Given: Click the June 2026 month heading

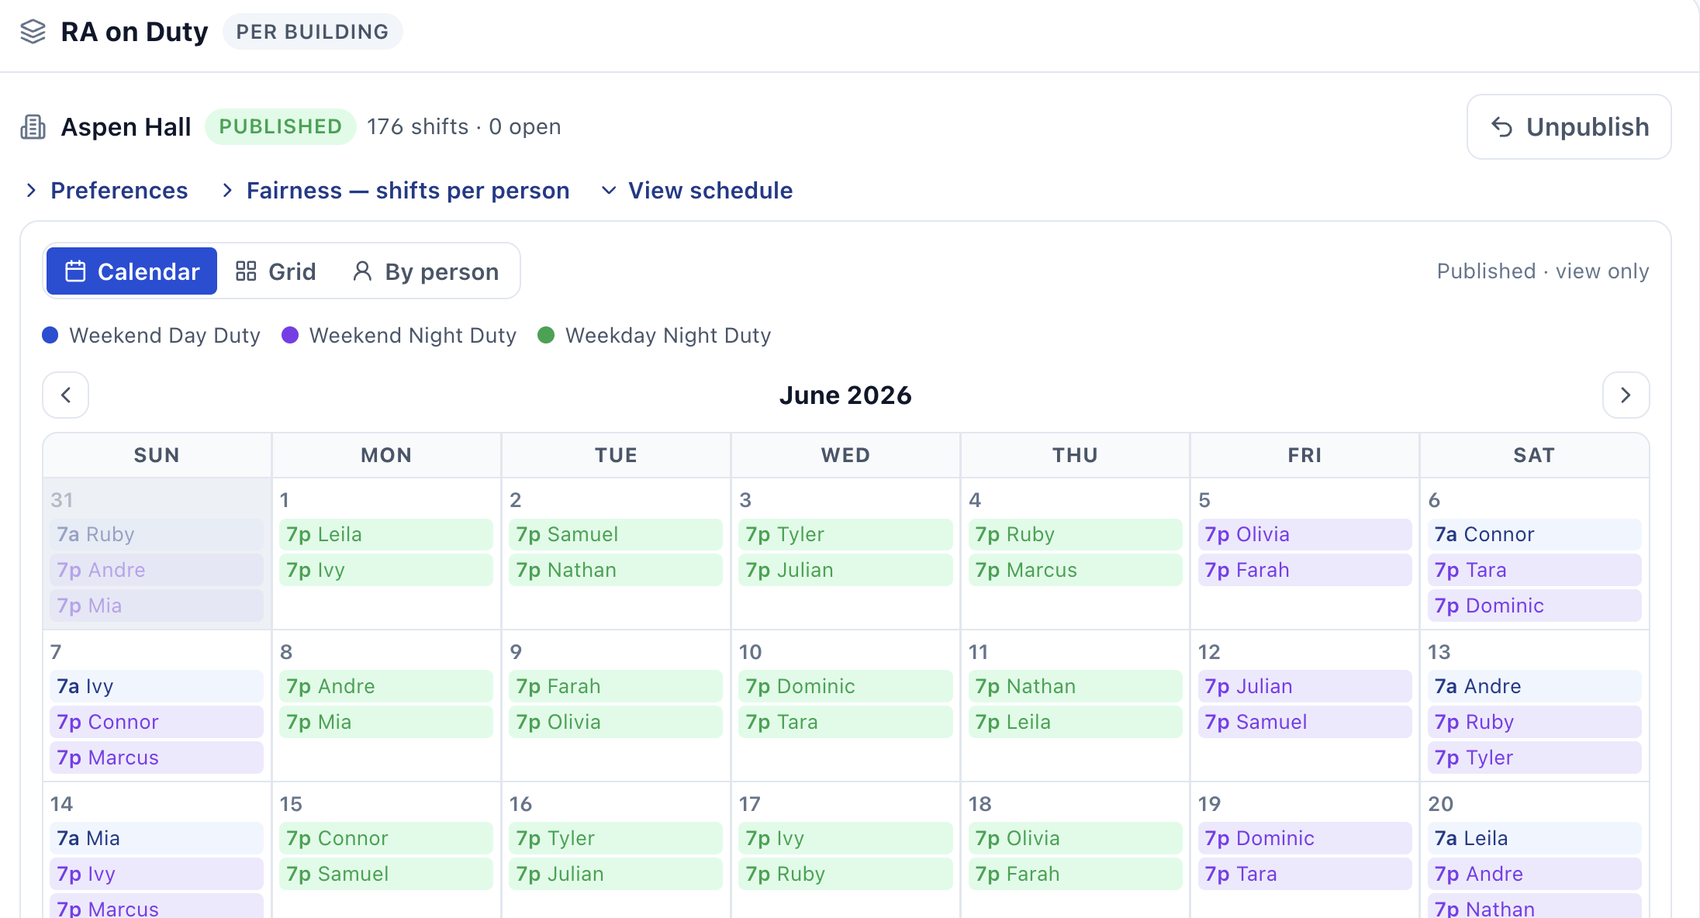Looking at the screenshot, I should point(845,395).
